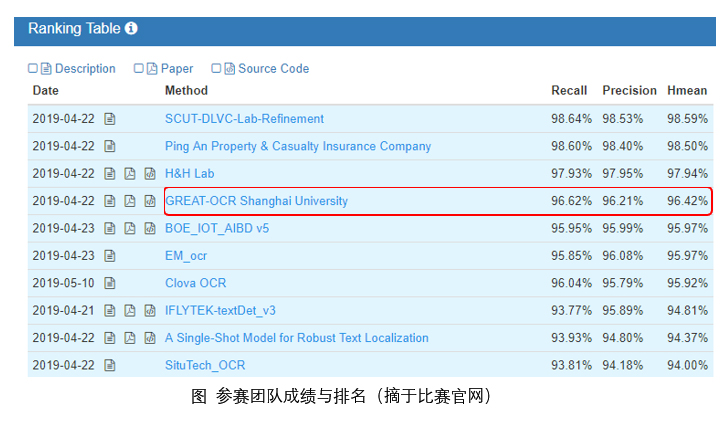Viewport: 727px width, 427px height.
Task: Enable the Description checkbox
Action: [33, 69]
